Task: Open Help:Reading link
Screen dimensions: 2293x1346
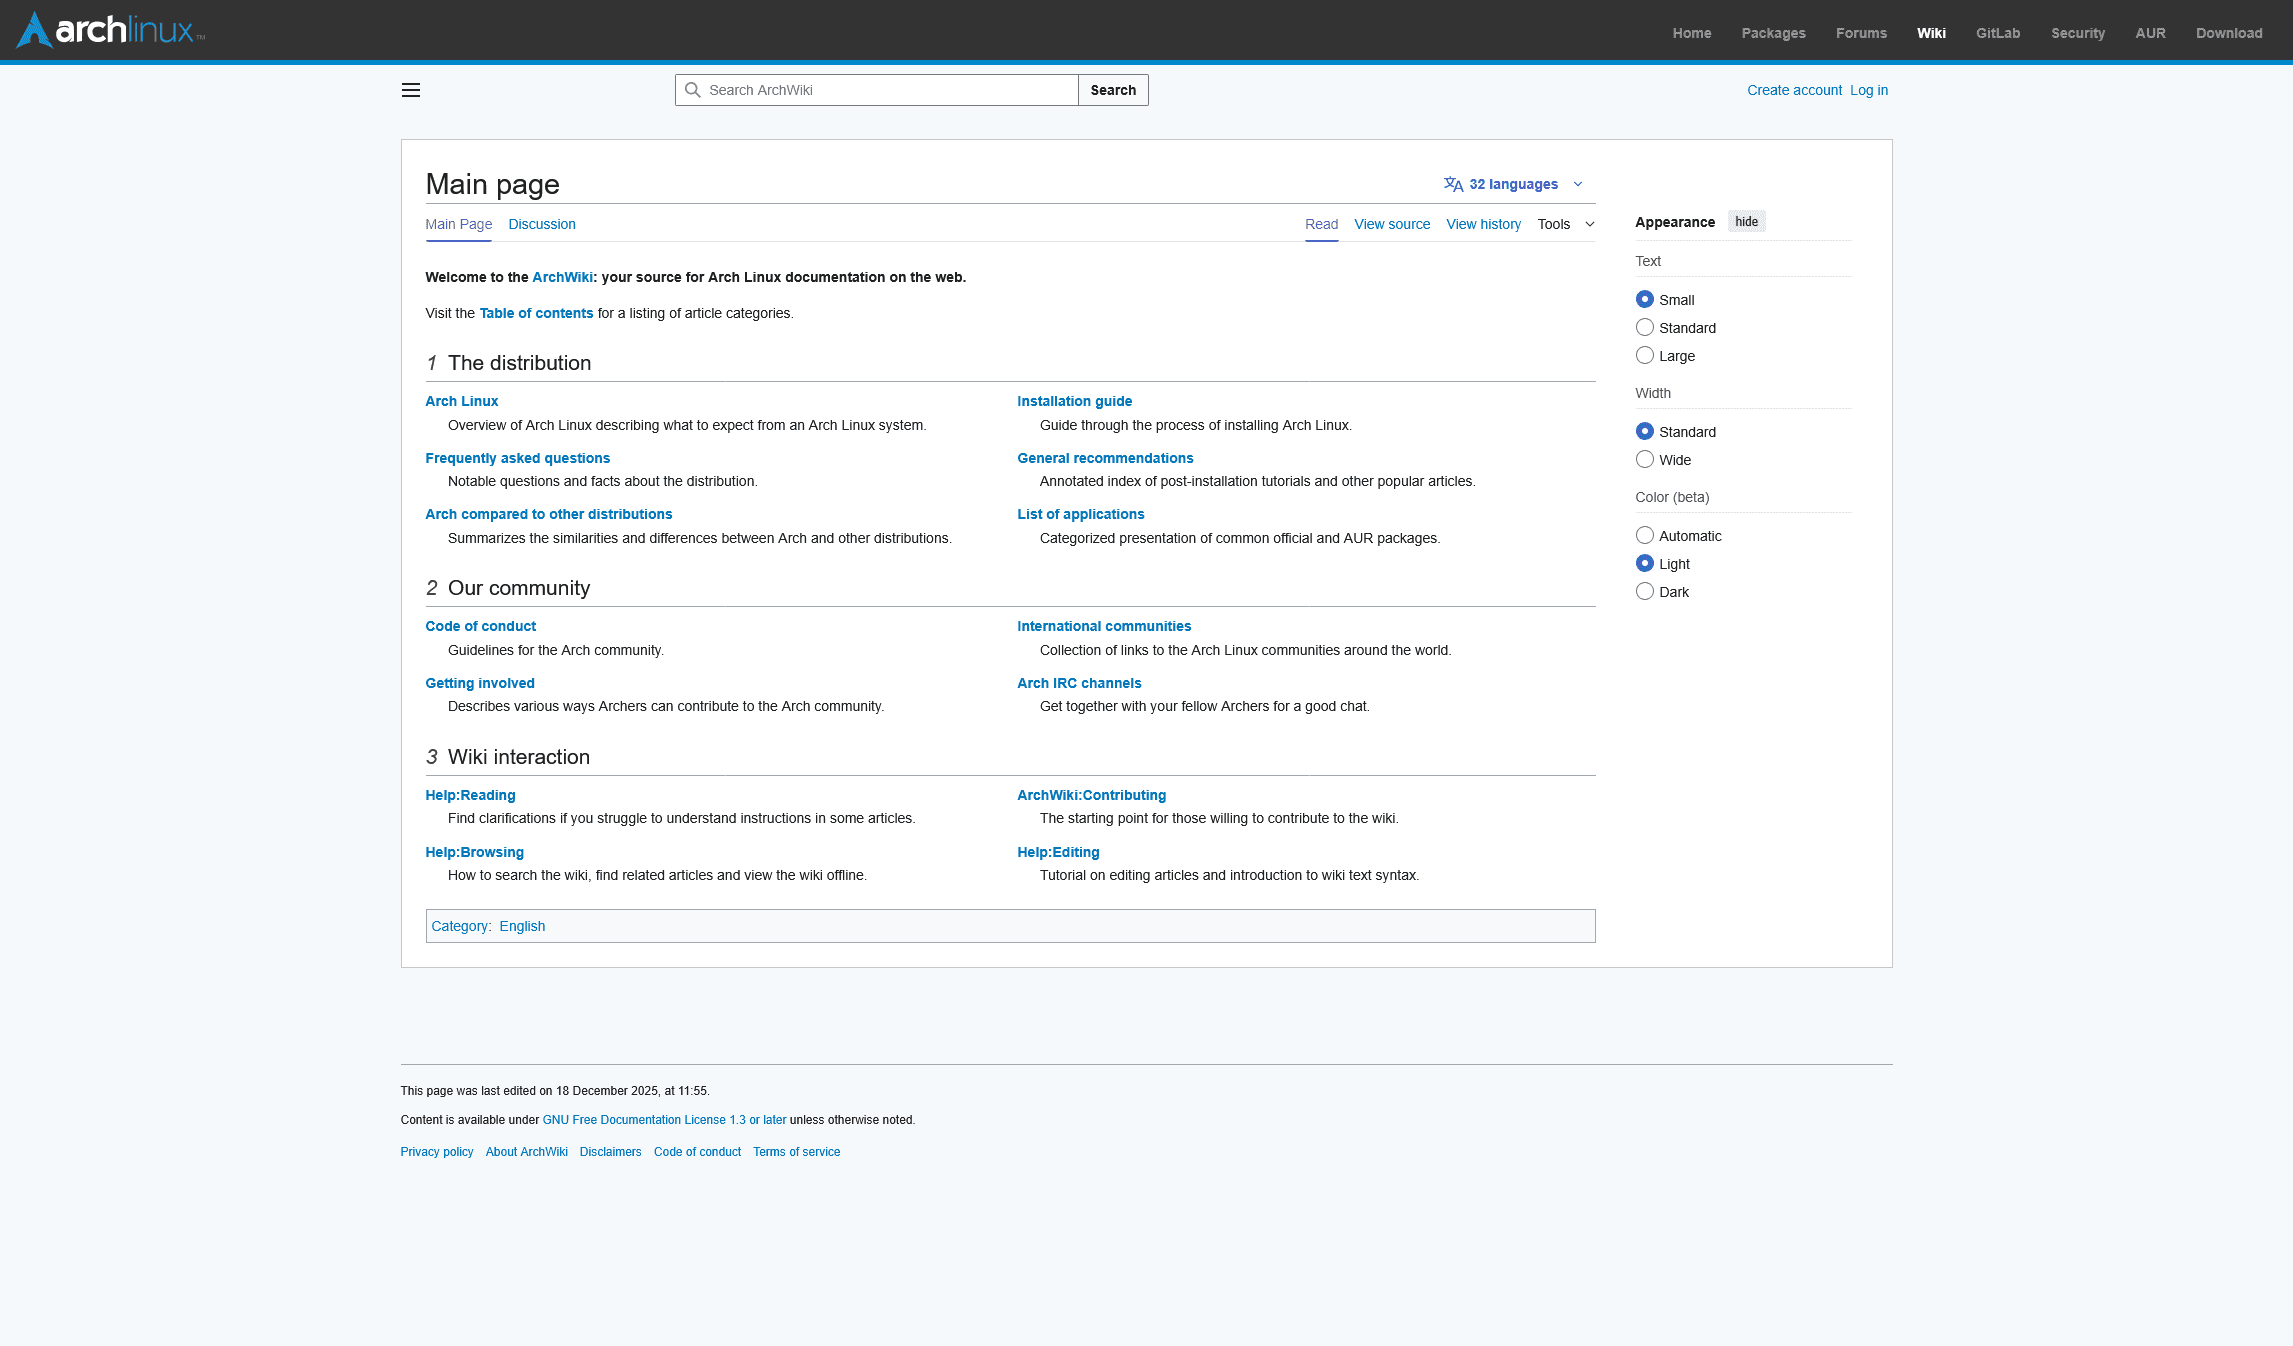Action: click(x=471, y=795)
